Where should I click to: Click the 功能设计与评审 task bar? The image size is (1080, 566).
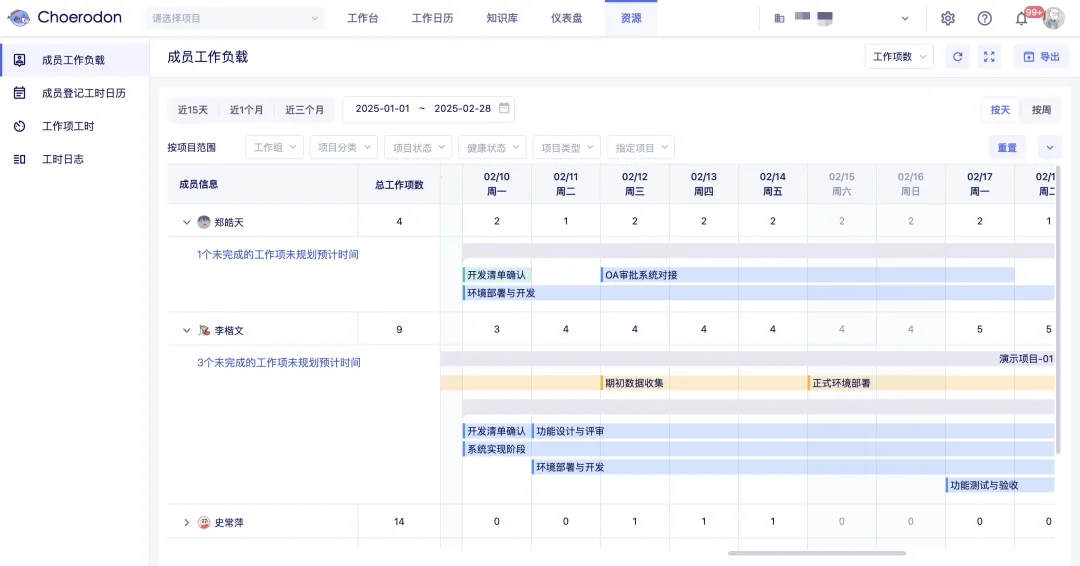click(793, 431)
